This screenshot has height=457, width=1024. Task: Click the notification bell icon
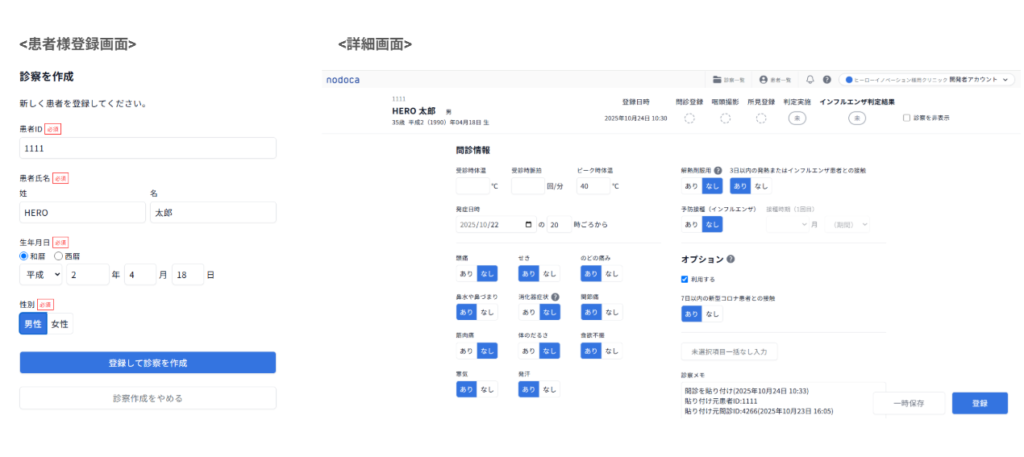click(810, 79)
